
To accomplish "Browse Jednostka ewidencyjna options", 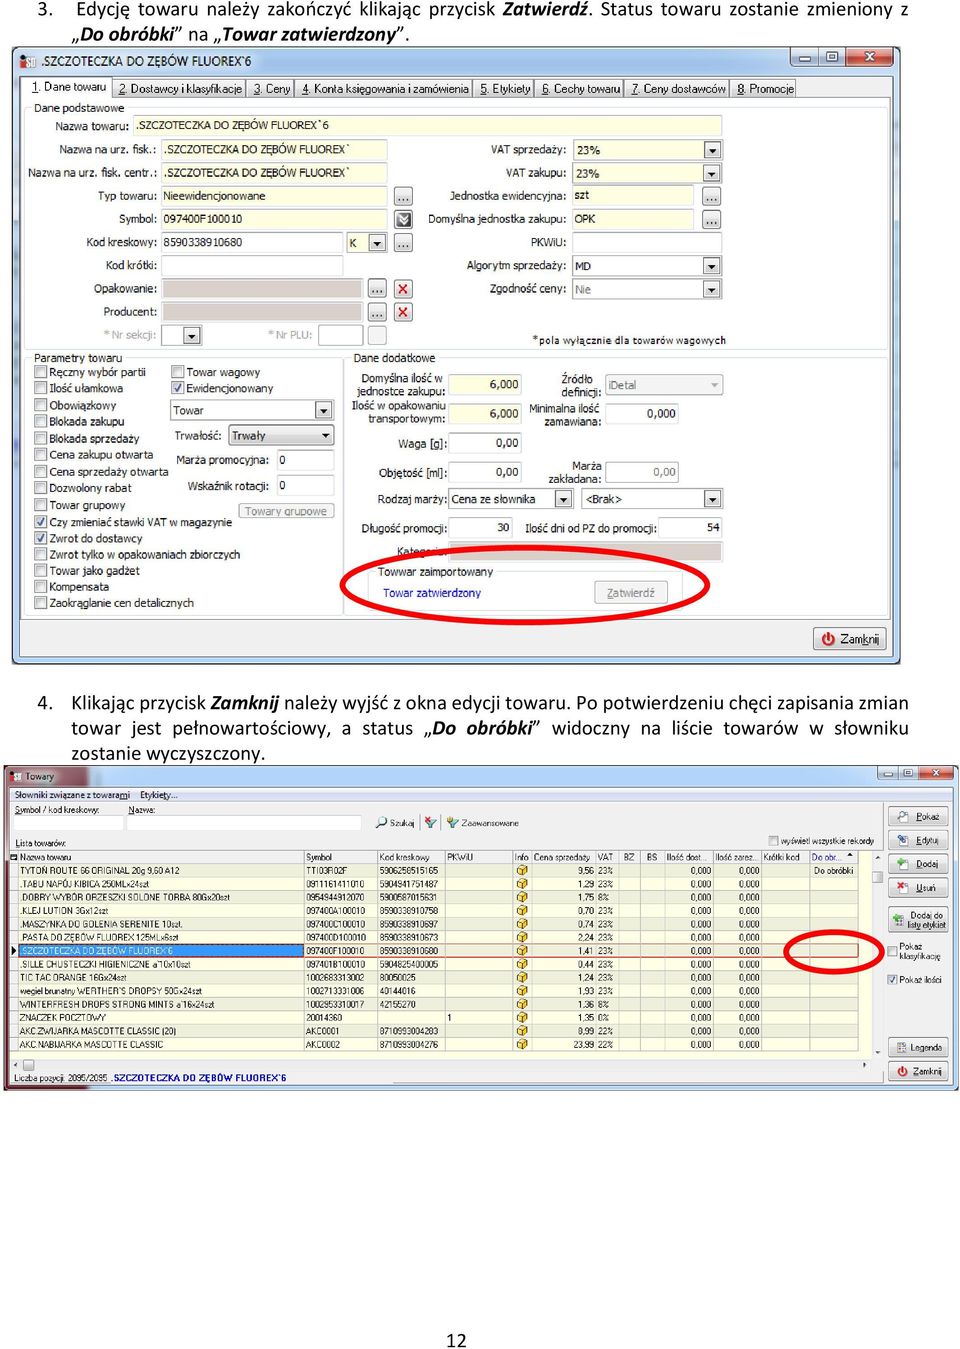I will click(x=711, y=196).
